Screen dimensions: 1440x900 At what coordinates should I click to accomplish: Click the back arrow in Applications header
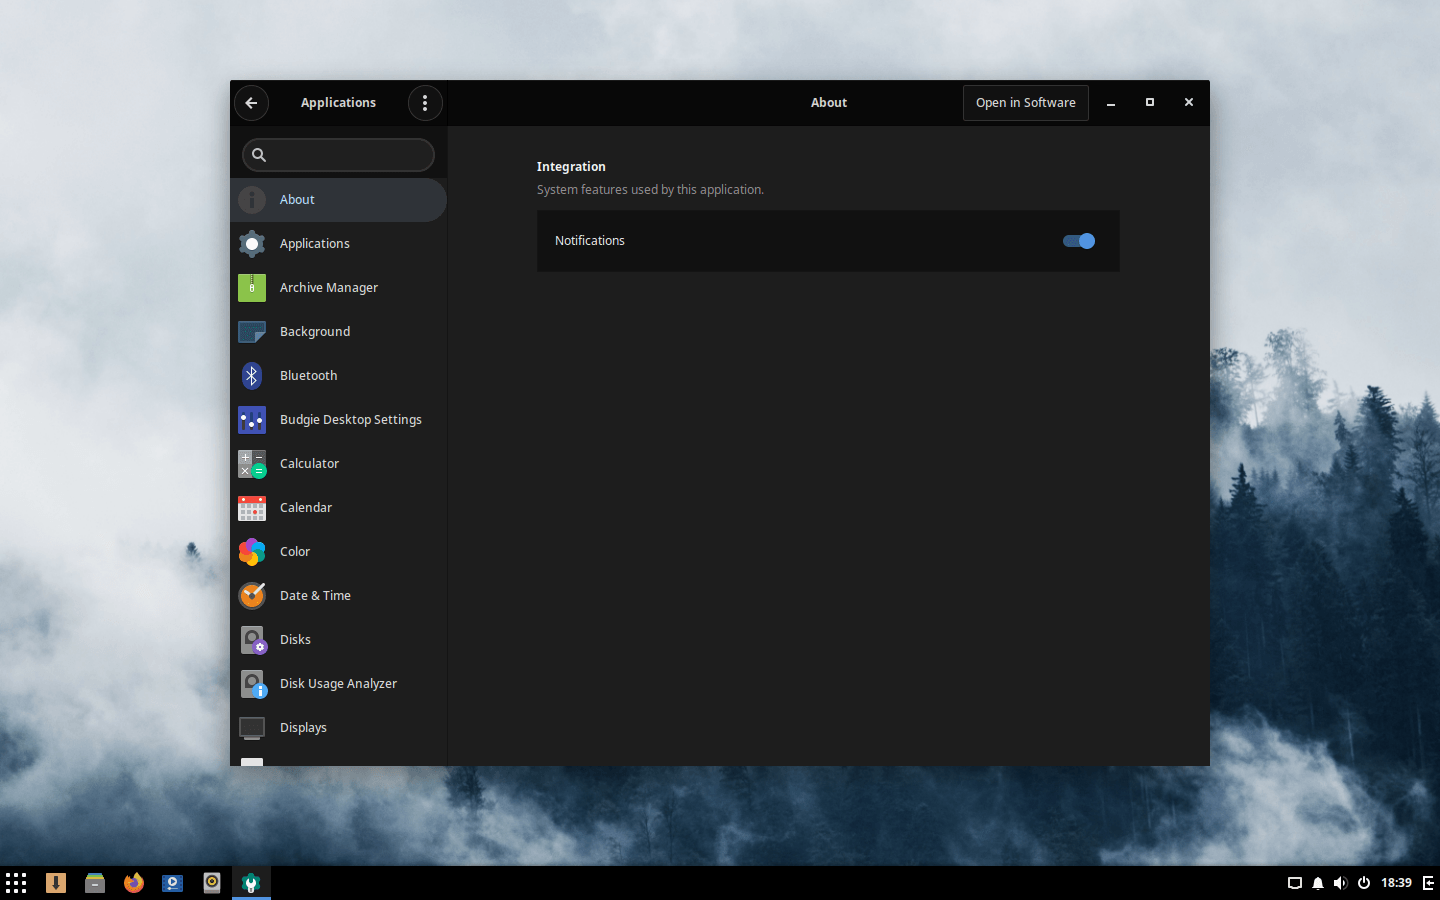coord(251,103)
